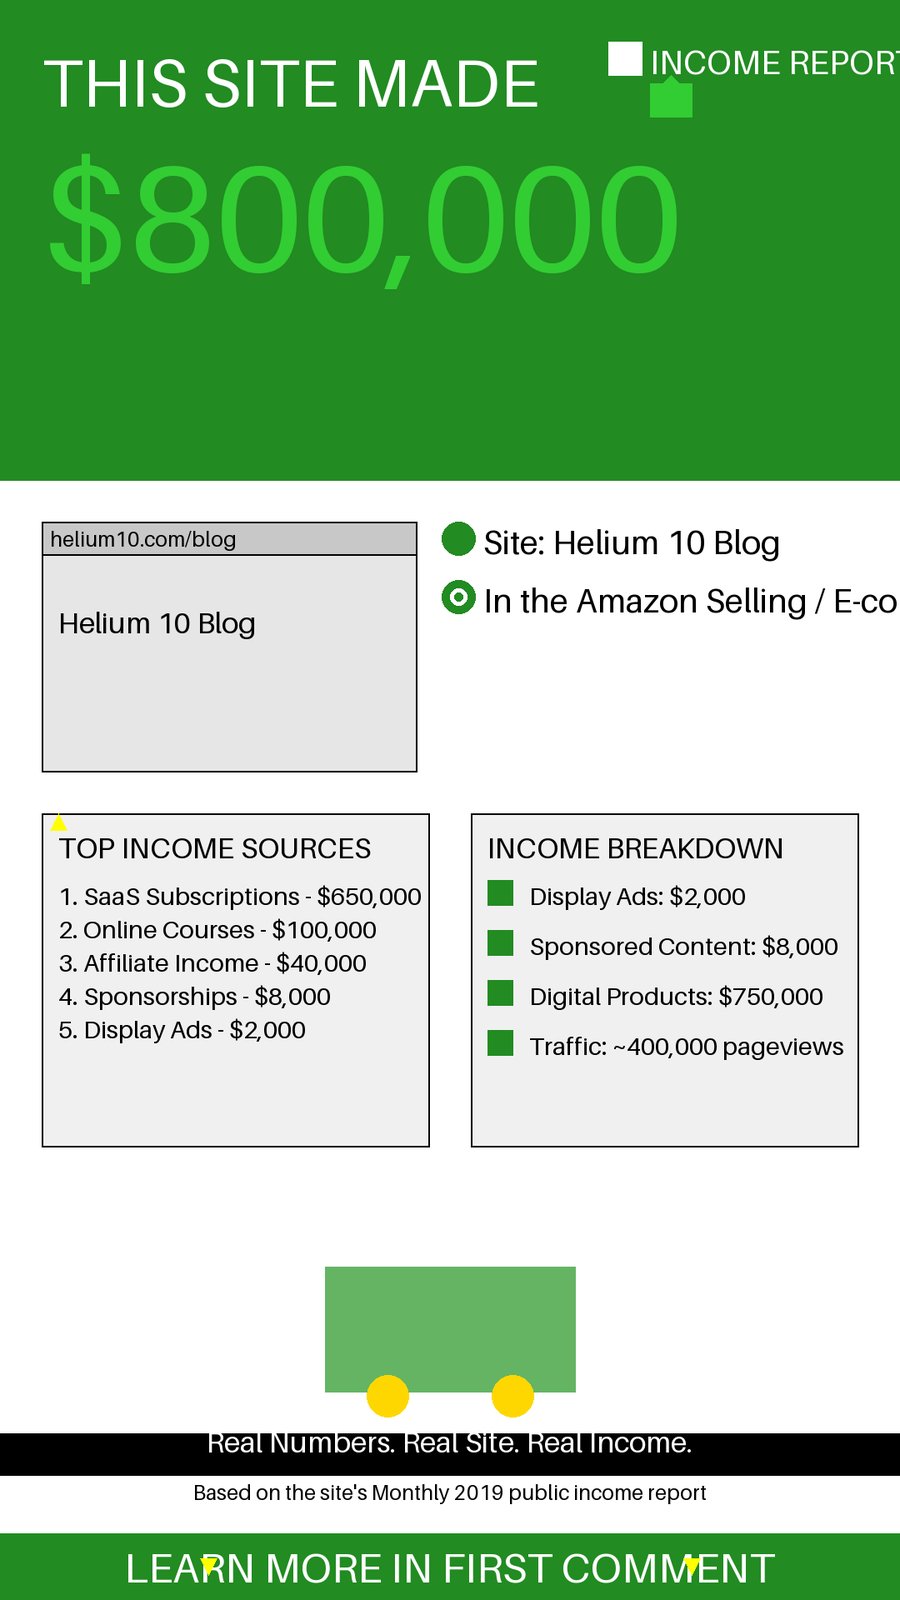The width and height of the screenshot is (900, 1600).
Task: Click the green square next to Sponsored Content
Action: [500, 943]
